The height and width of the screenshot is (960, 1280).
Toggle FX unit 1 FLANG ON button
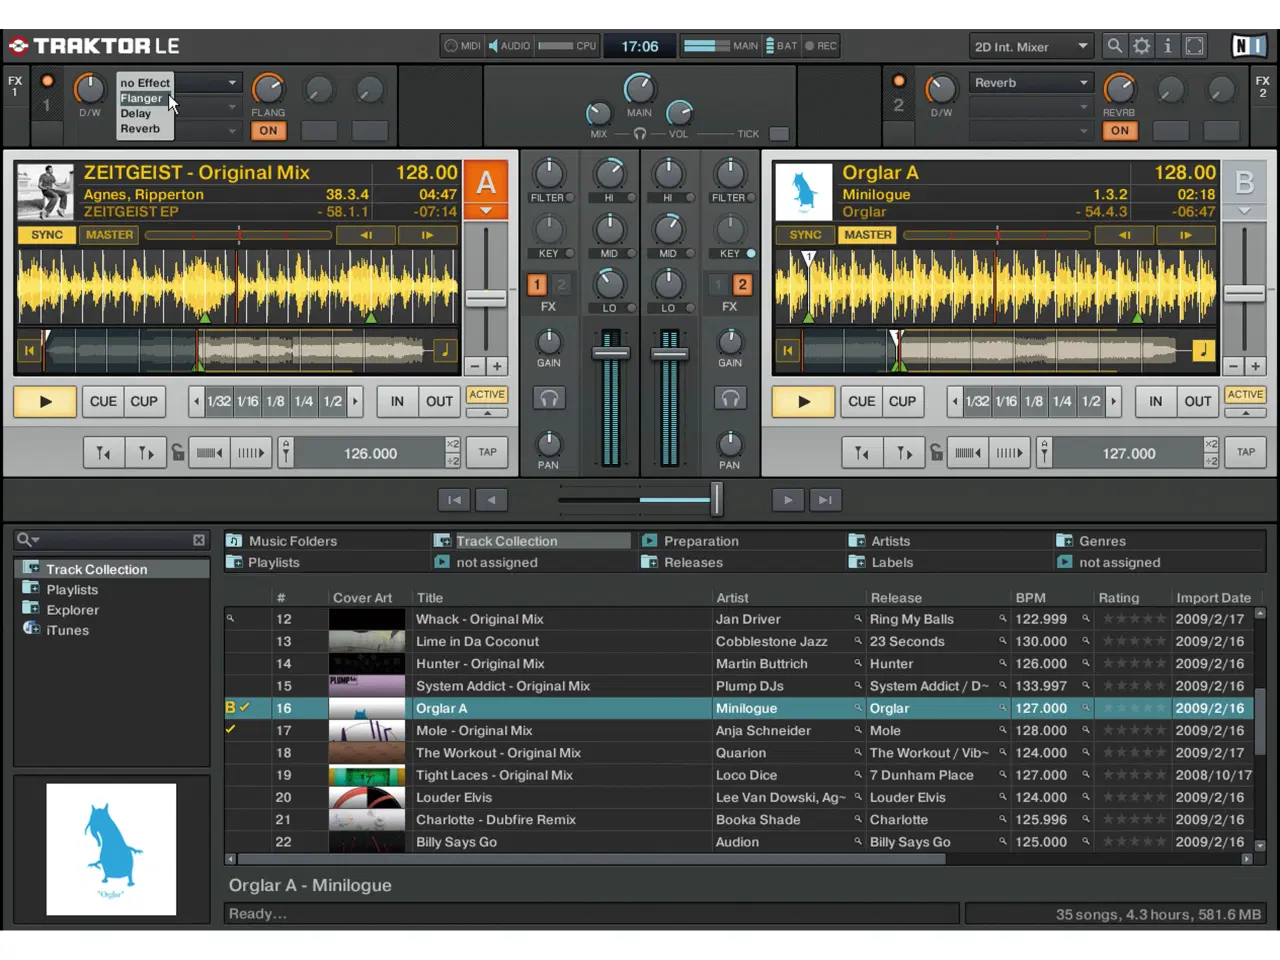[268, 131]
